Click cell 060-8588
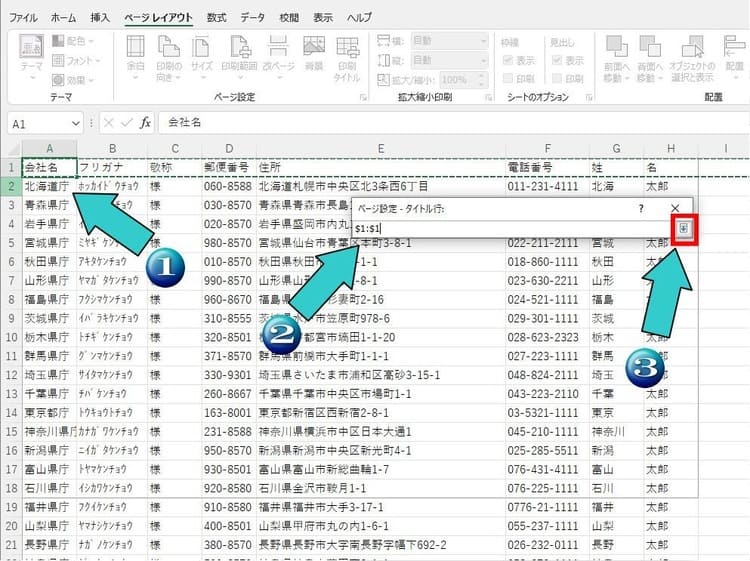This screenshot has height=561, width=750. pyautogui.click(x=229, y=187)
